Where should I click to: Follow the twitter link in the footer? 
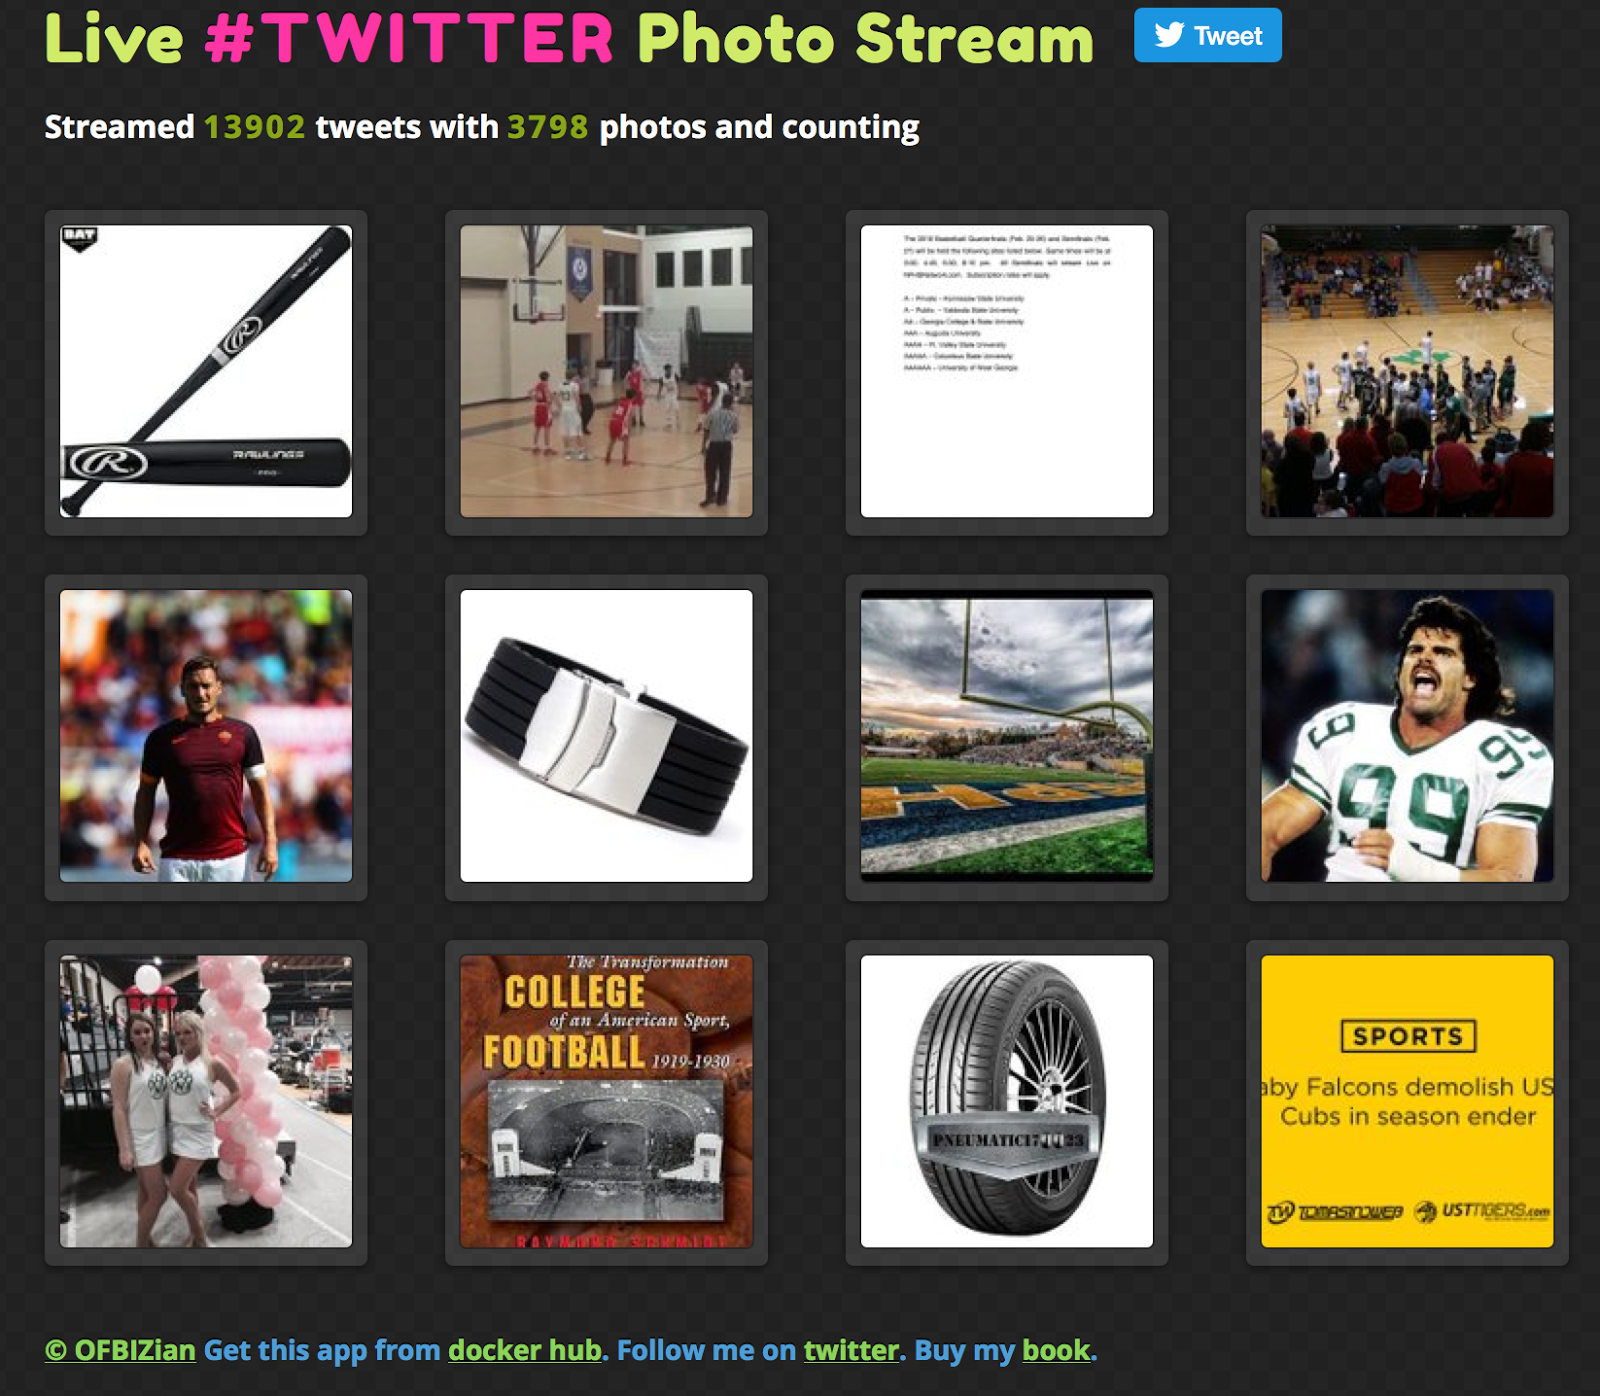(x=848, y=1350)
